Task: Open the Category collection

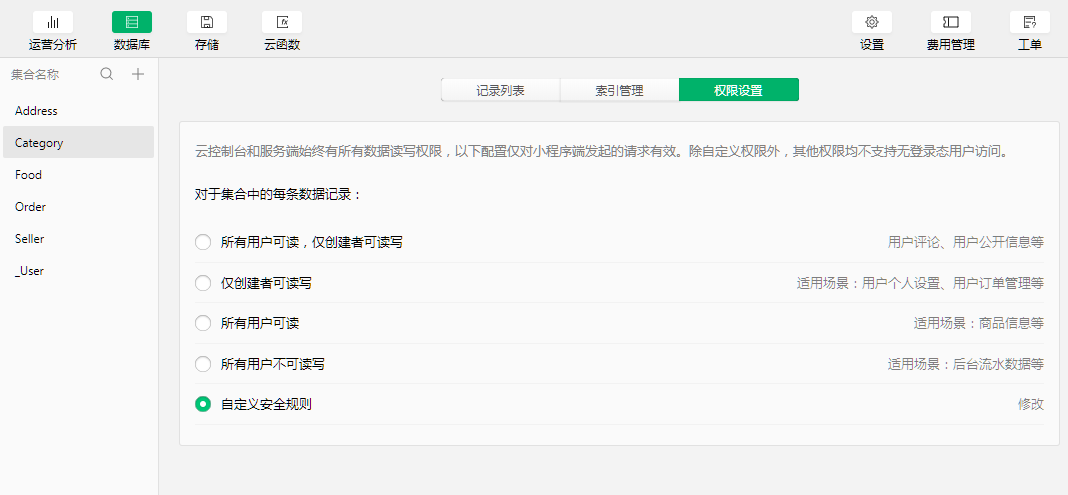Action: (78, 142)
